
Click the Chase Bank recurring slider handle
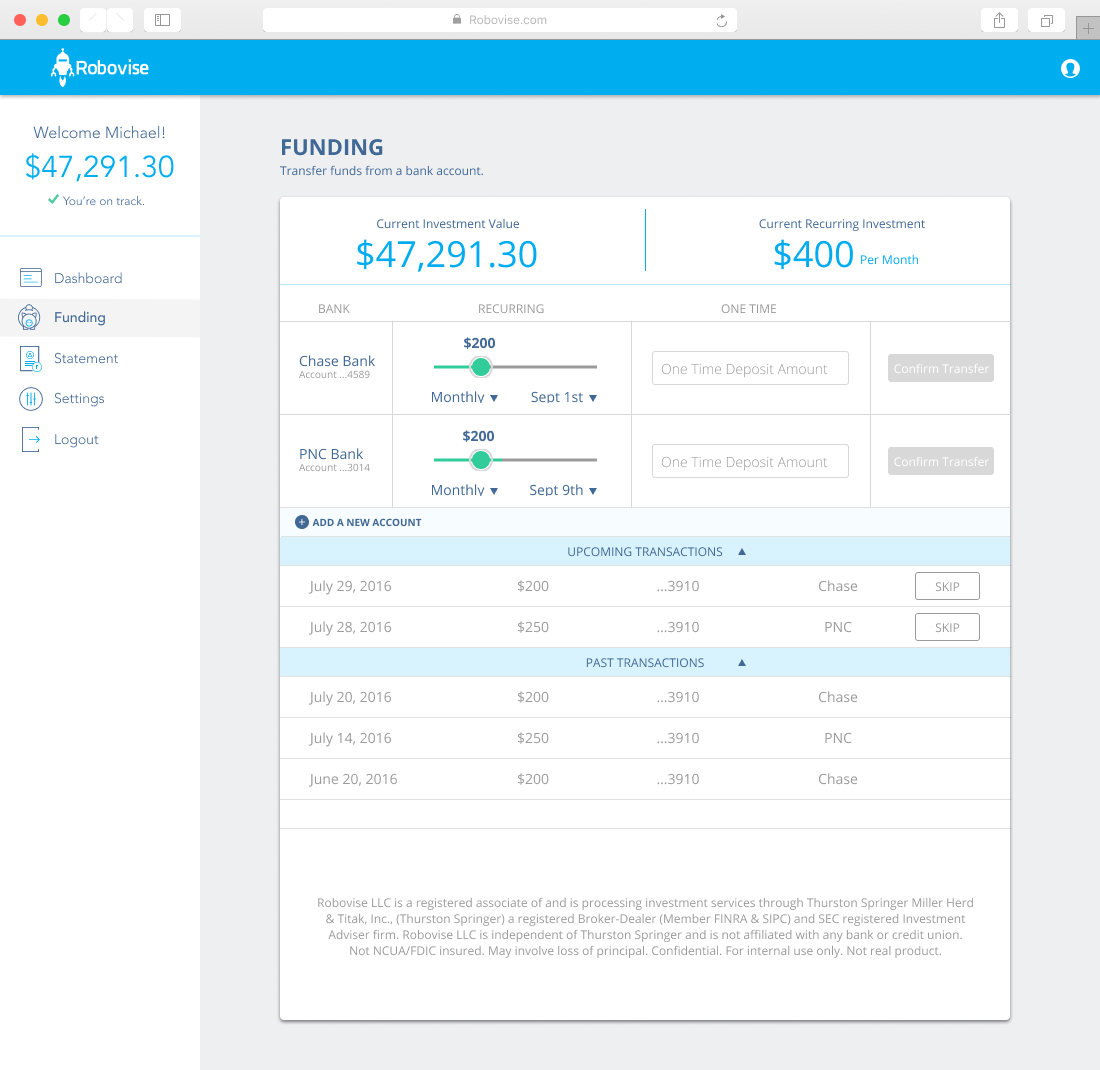click(x=481, y=367)
